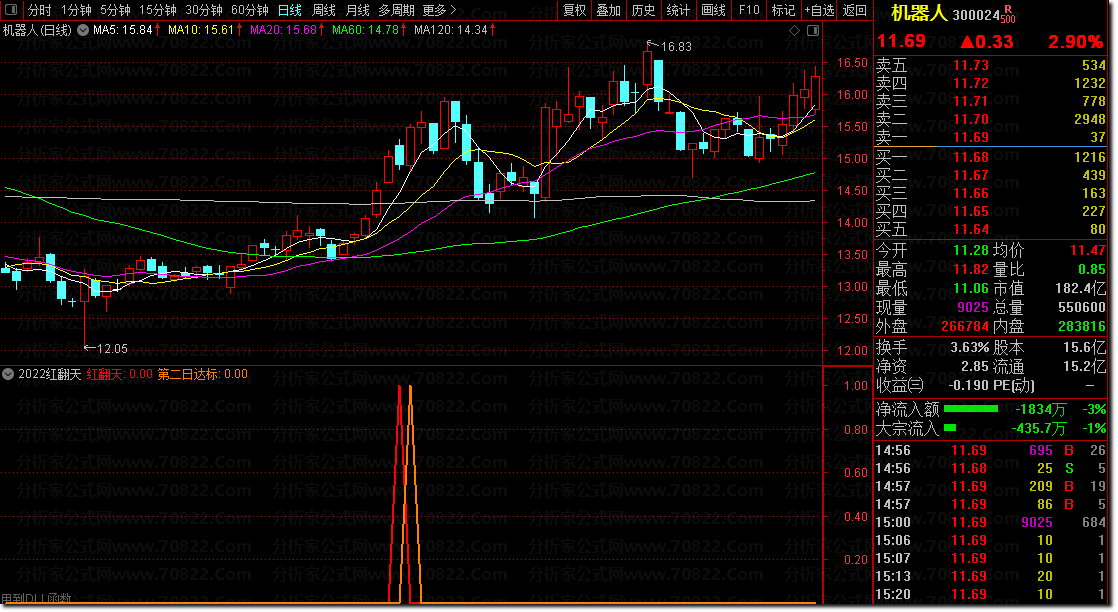Click the R 500 margin badge beside 300024
The image size is (1118, 612).
tap(1008, 14)
